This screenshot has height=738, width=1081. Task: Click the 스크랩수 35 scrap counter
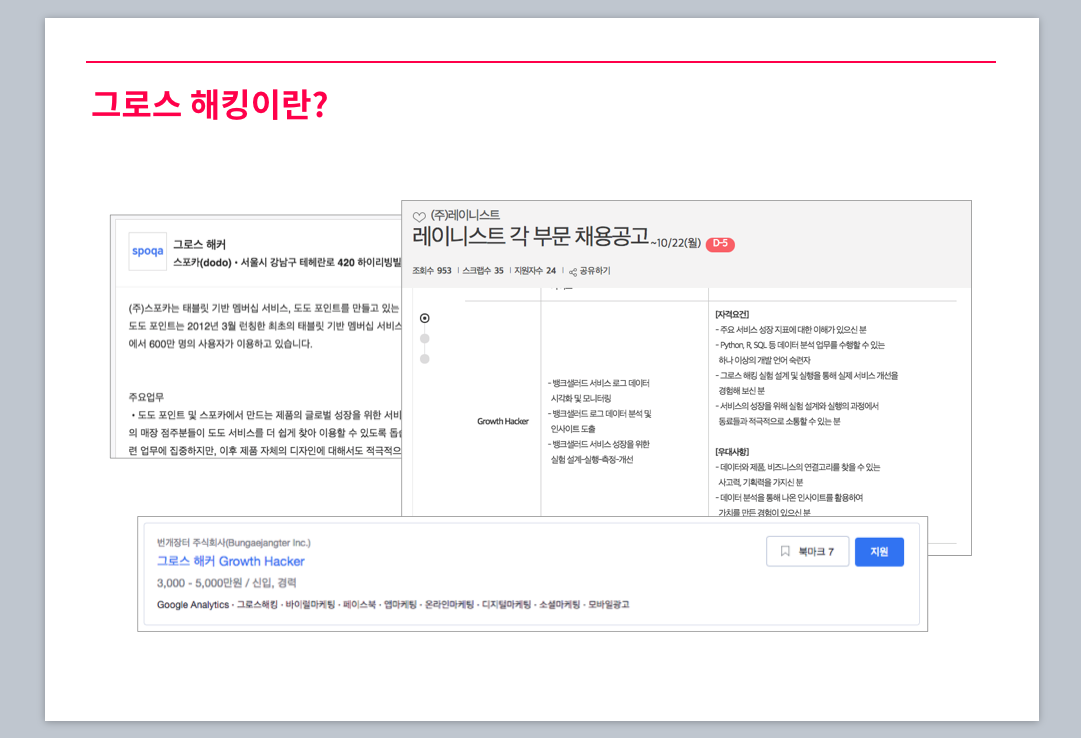[x=484, y=270]
